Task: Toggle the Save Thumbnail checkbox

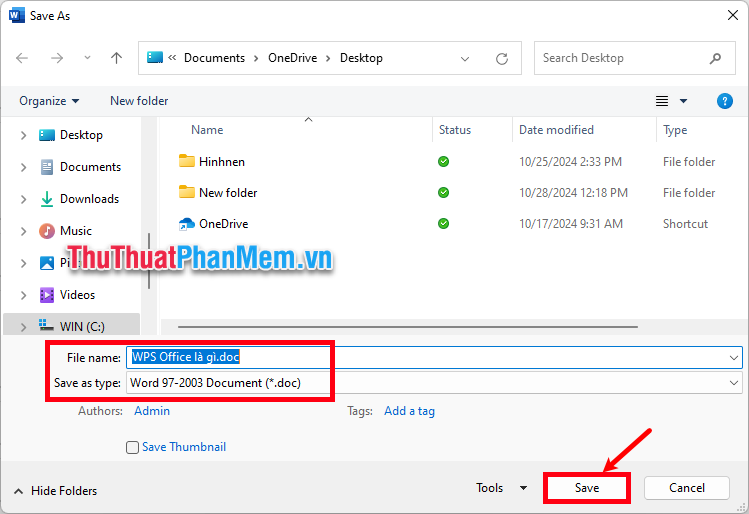Action: click(x=132, y=448)
